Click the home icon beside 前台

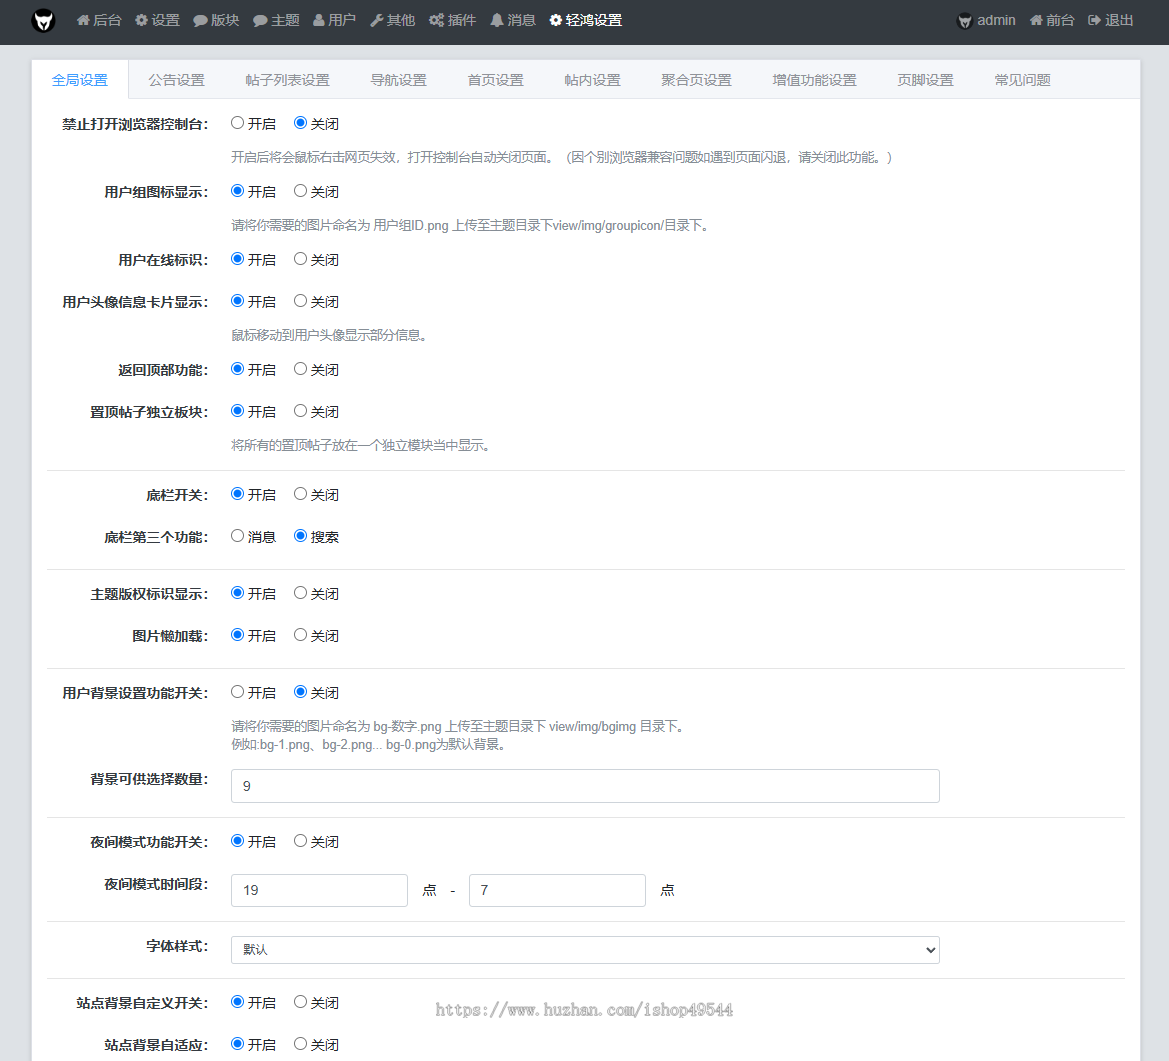1036,20
